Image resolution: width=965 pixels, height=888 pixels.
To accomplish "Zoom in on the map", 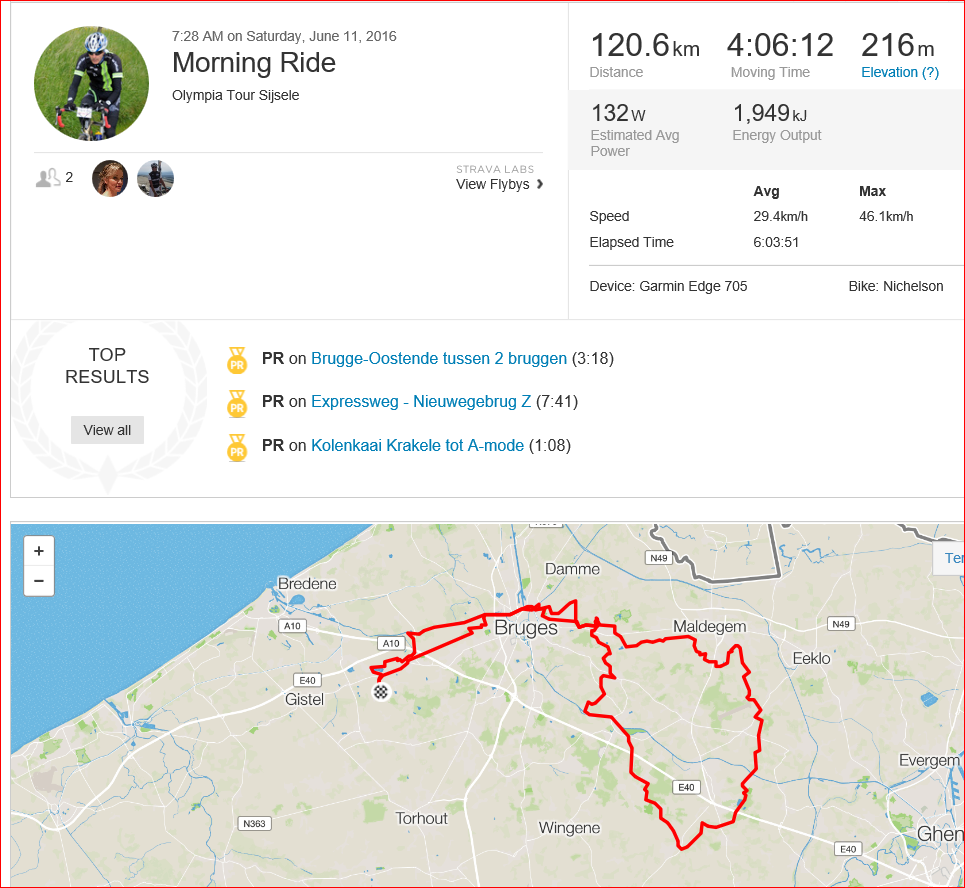I will (39, 551).
